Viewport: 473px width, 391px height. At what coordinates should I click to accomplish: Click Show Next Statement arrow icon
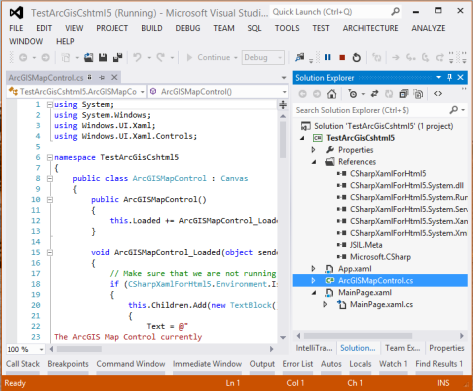[x=396, y=58]
